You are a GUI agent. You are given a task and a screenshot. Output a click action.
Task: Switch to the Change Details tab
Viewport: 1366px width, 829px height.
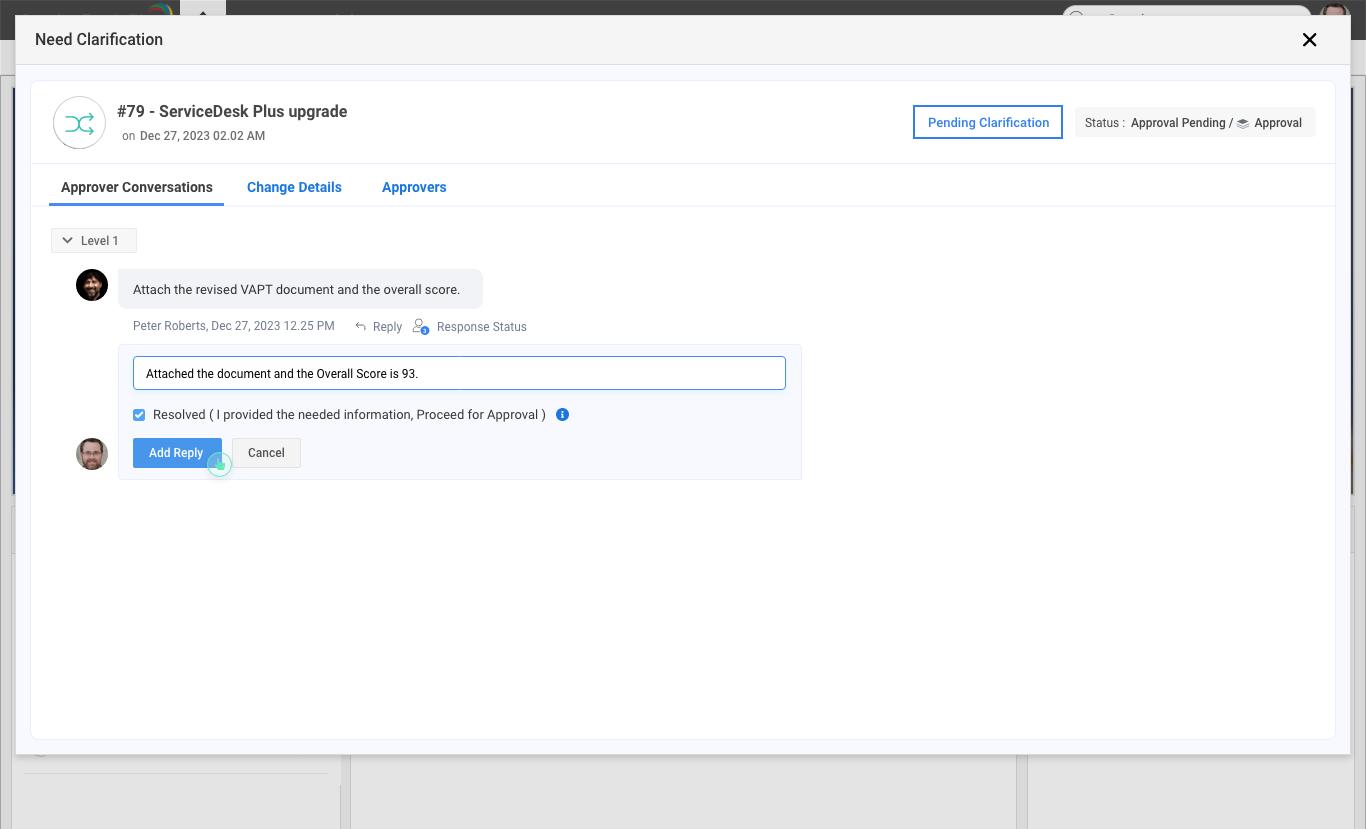point(294,187)
